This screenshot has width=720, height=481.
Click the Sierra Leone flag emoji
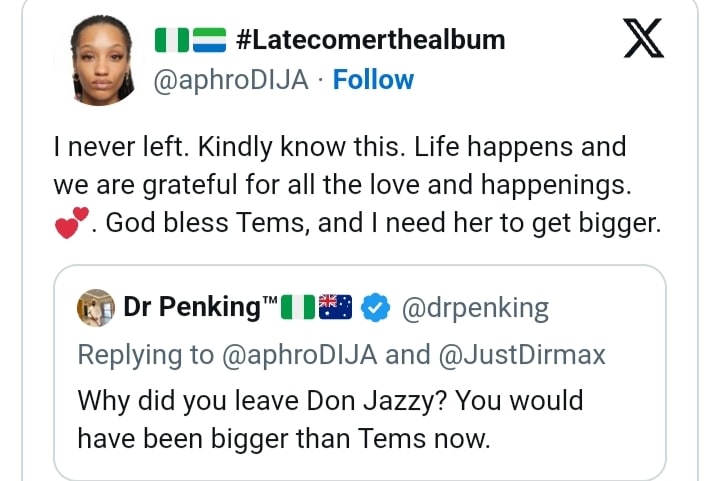[209, 41]
